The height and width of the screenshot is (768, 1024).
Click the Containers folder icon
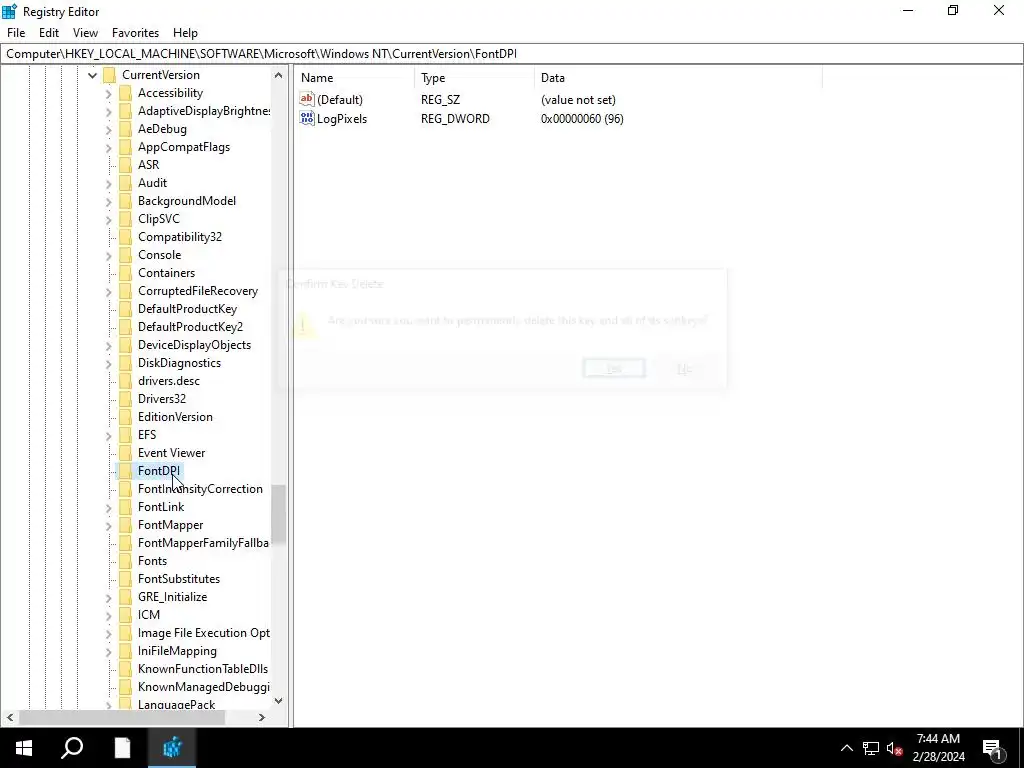point(125,273)
